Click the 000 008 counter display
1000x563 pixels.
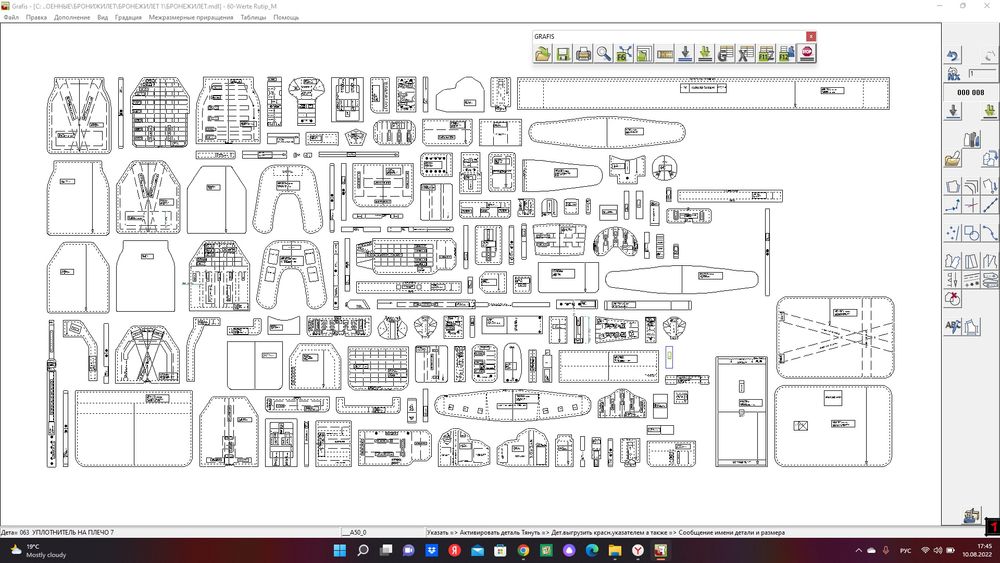point(971,92)
